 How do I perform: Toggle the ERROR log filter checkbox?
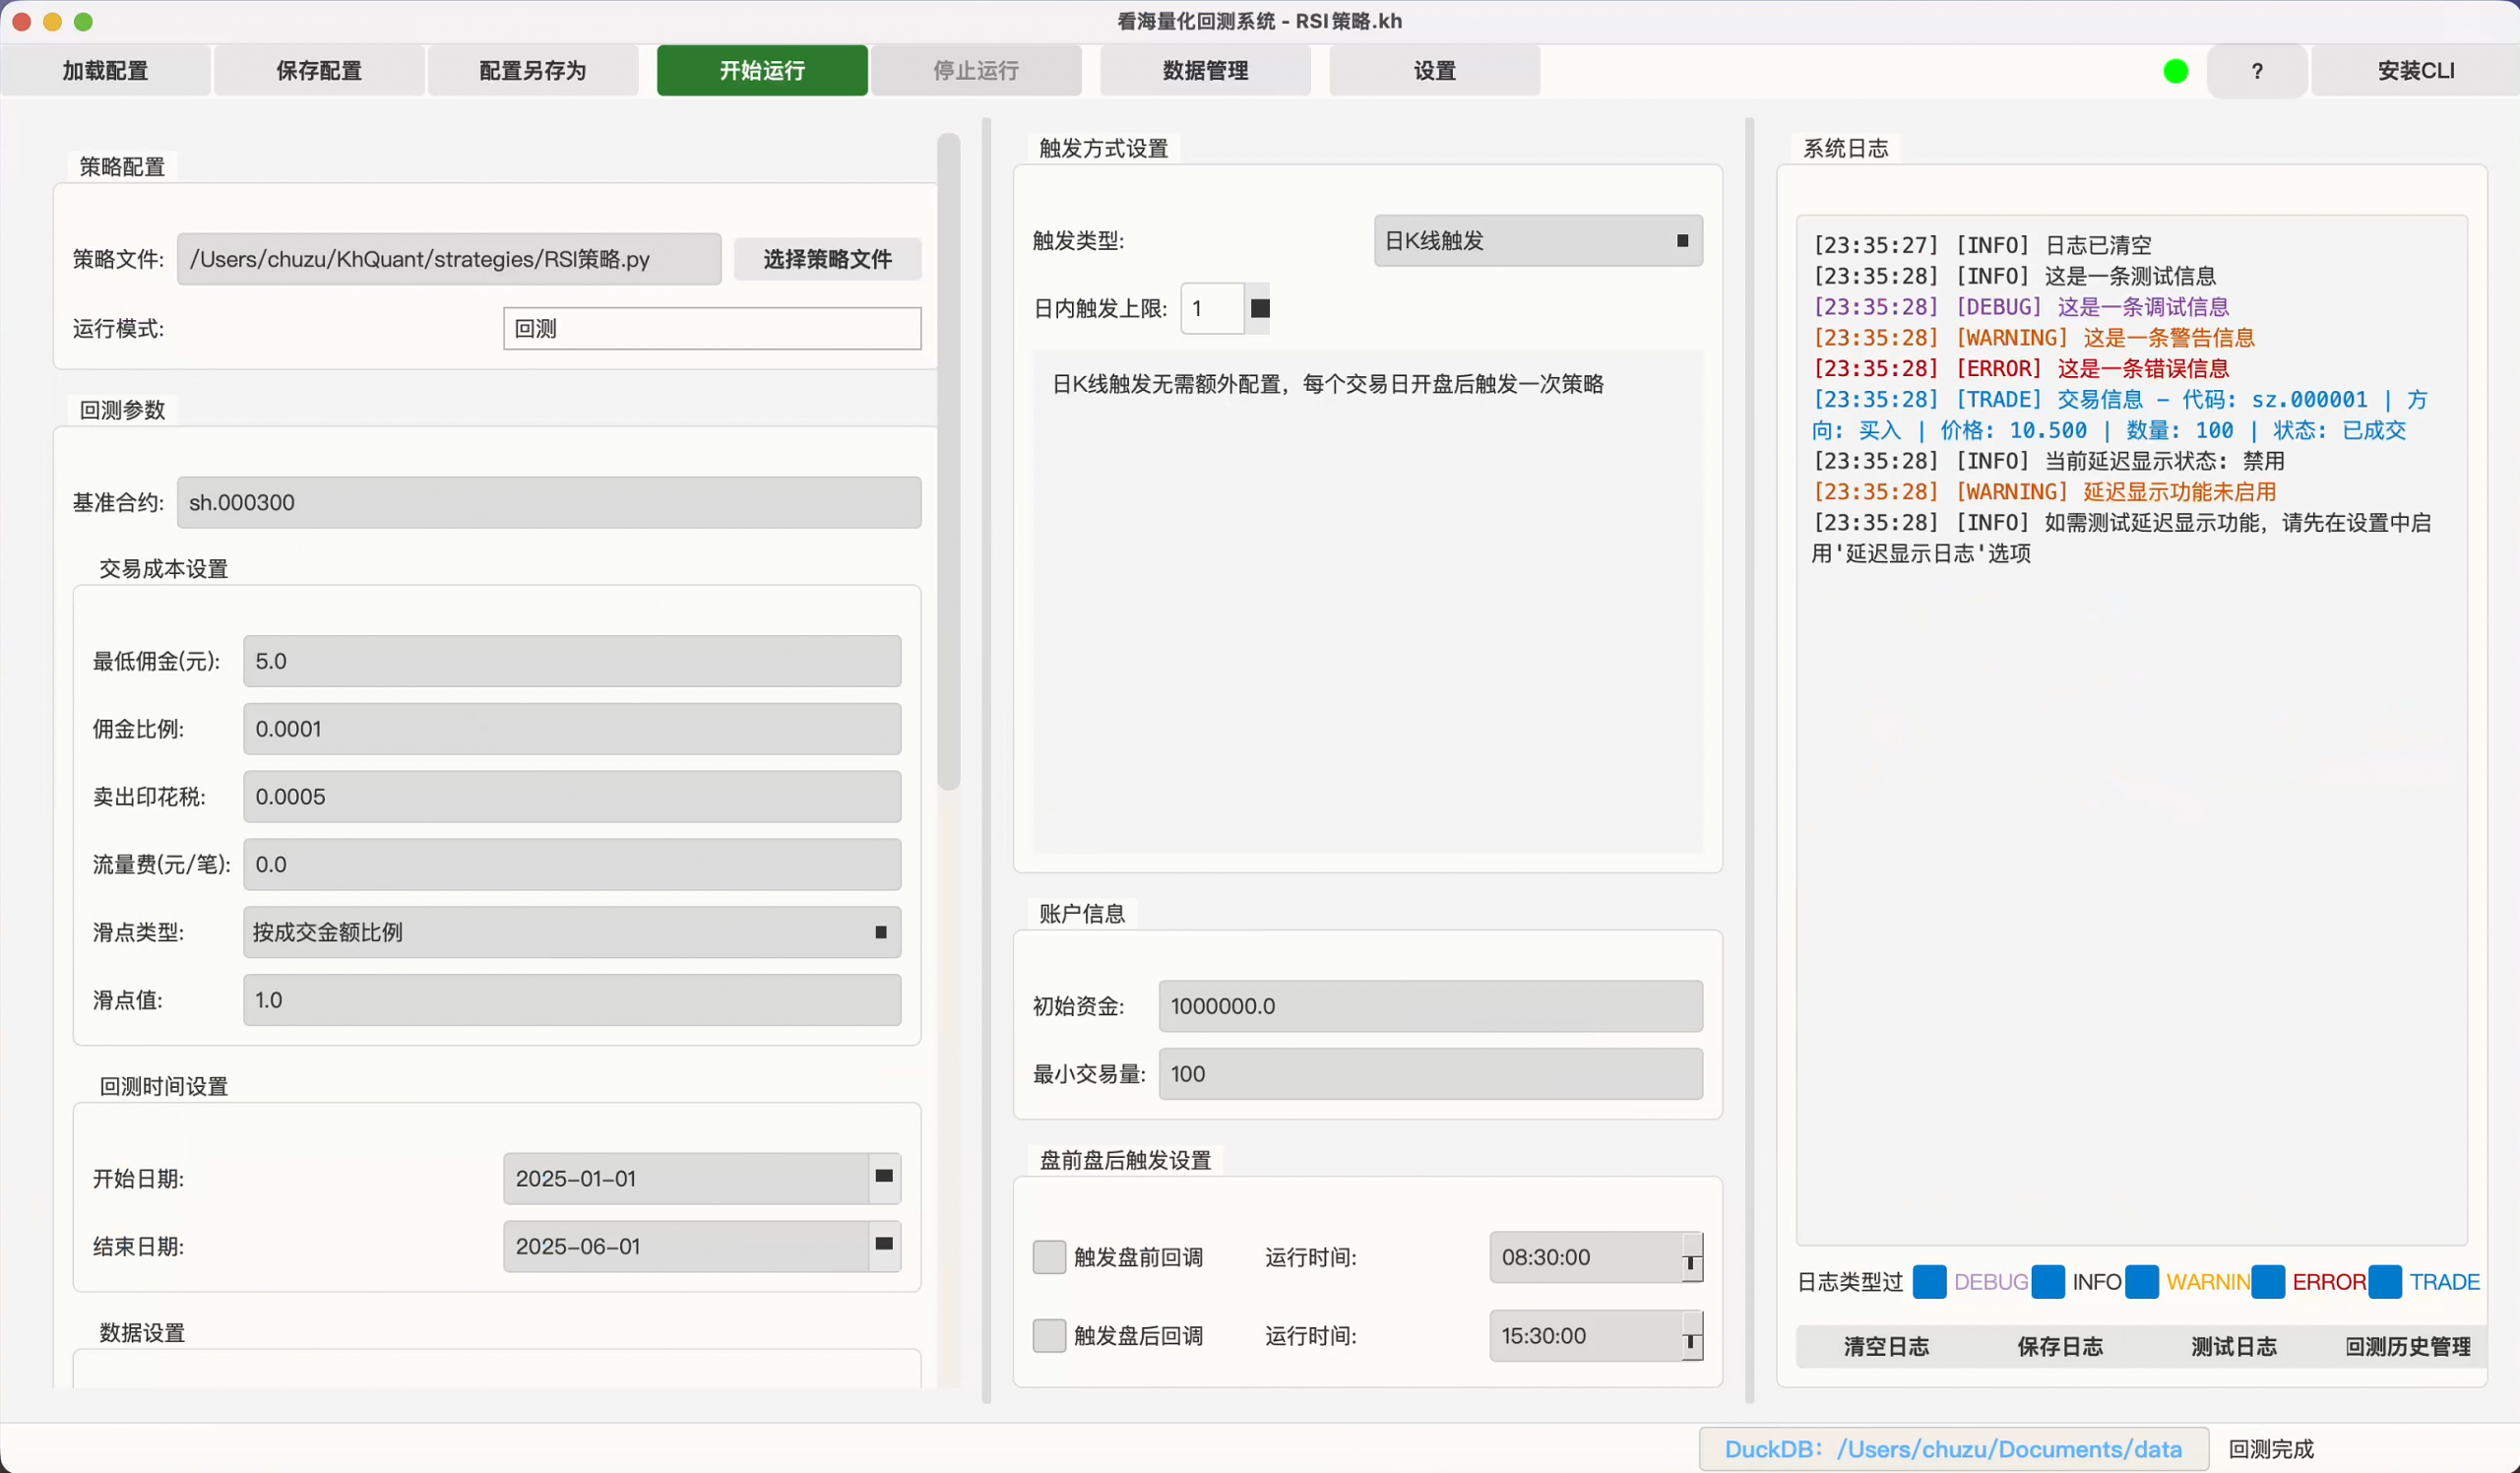2268,1282
